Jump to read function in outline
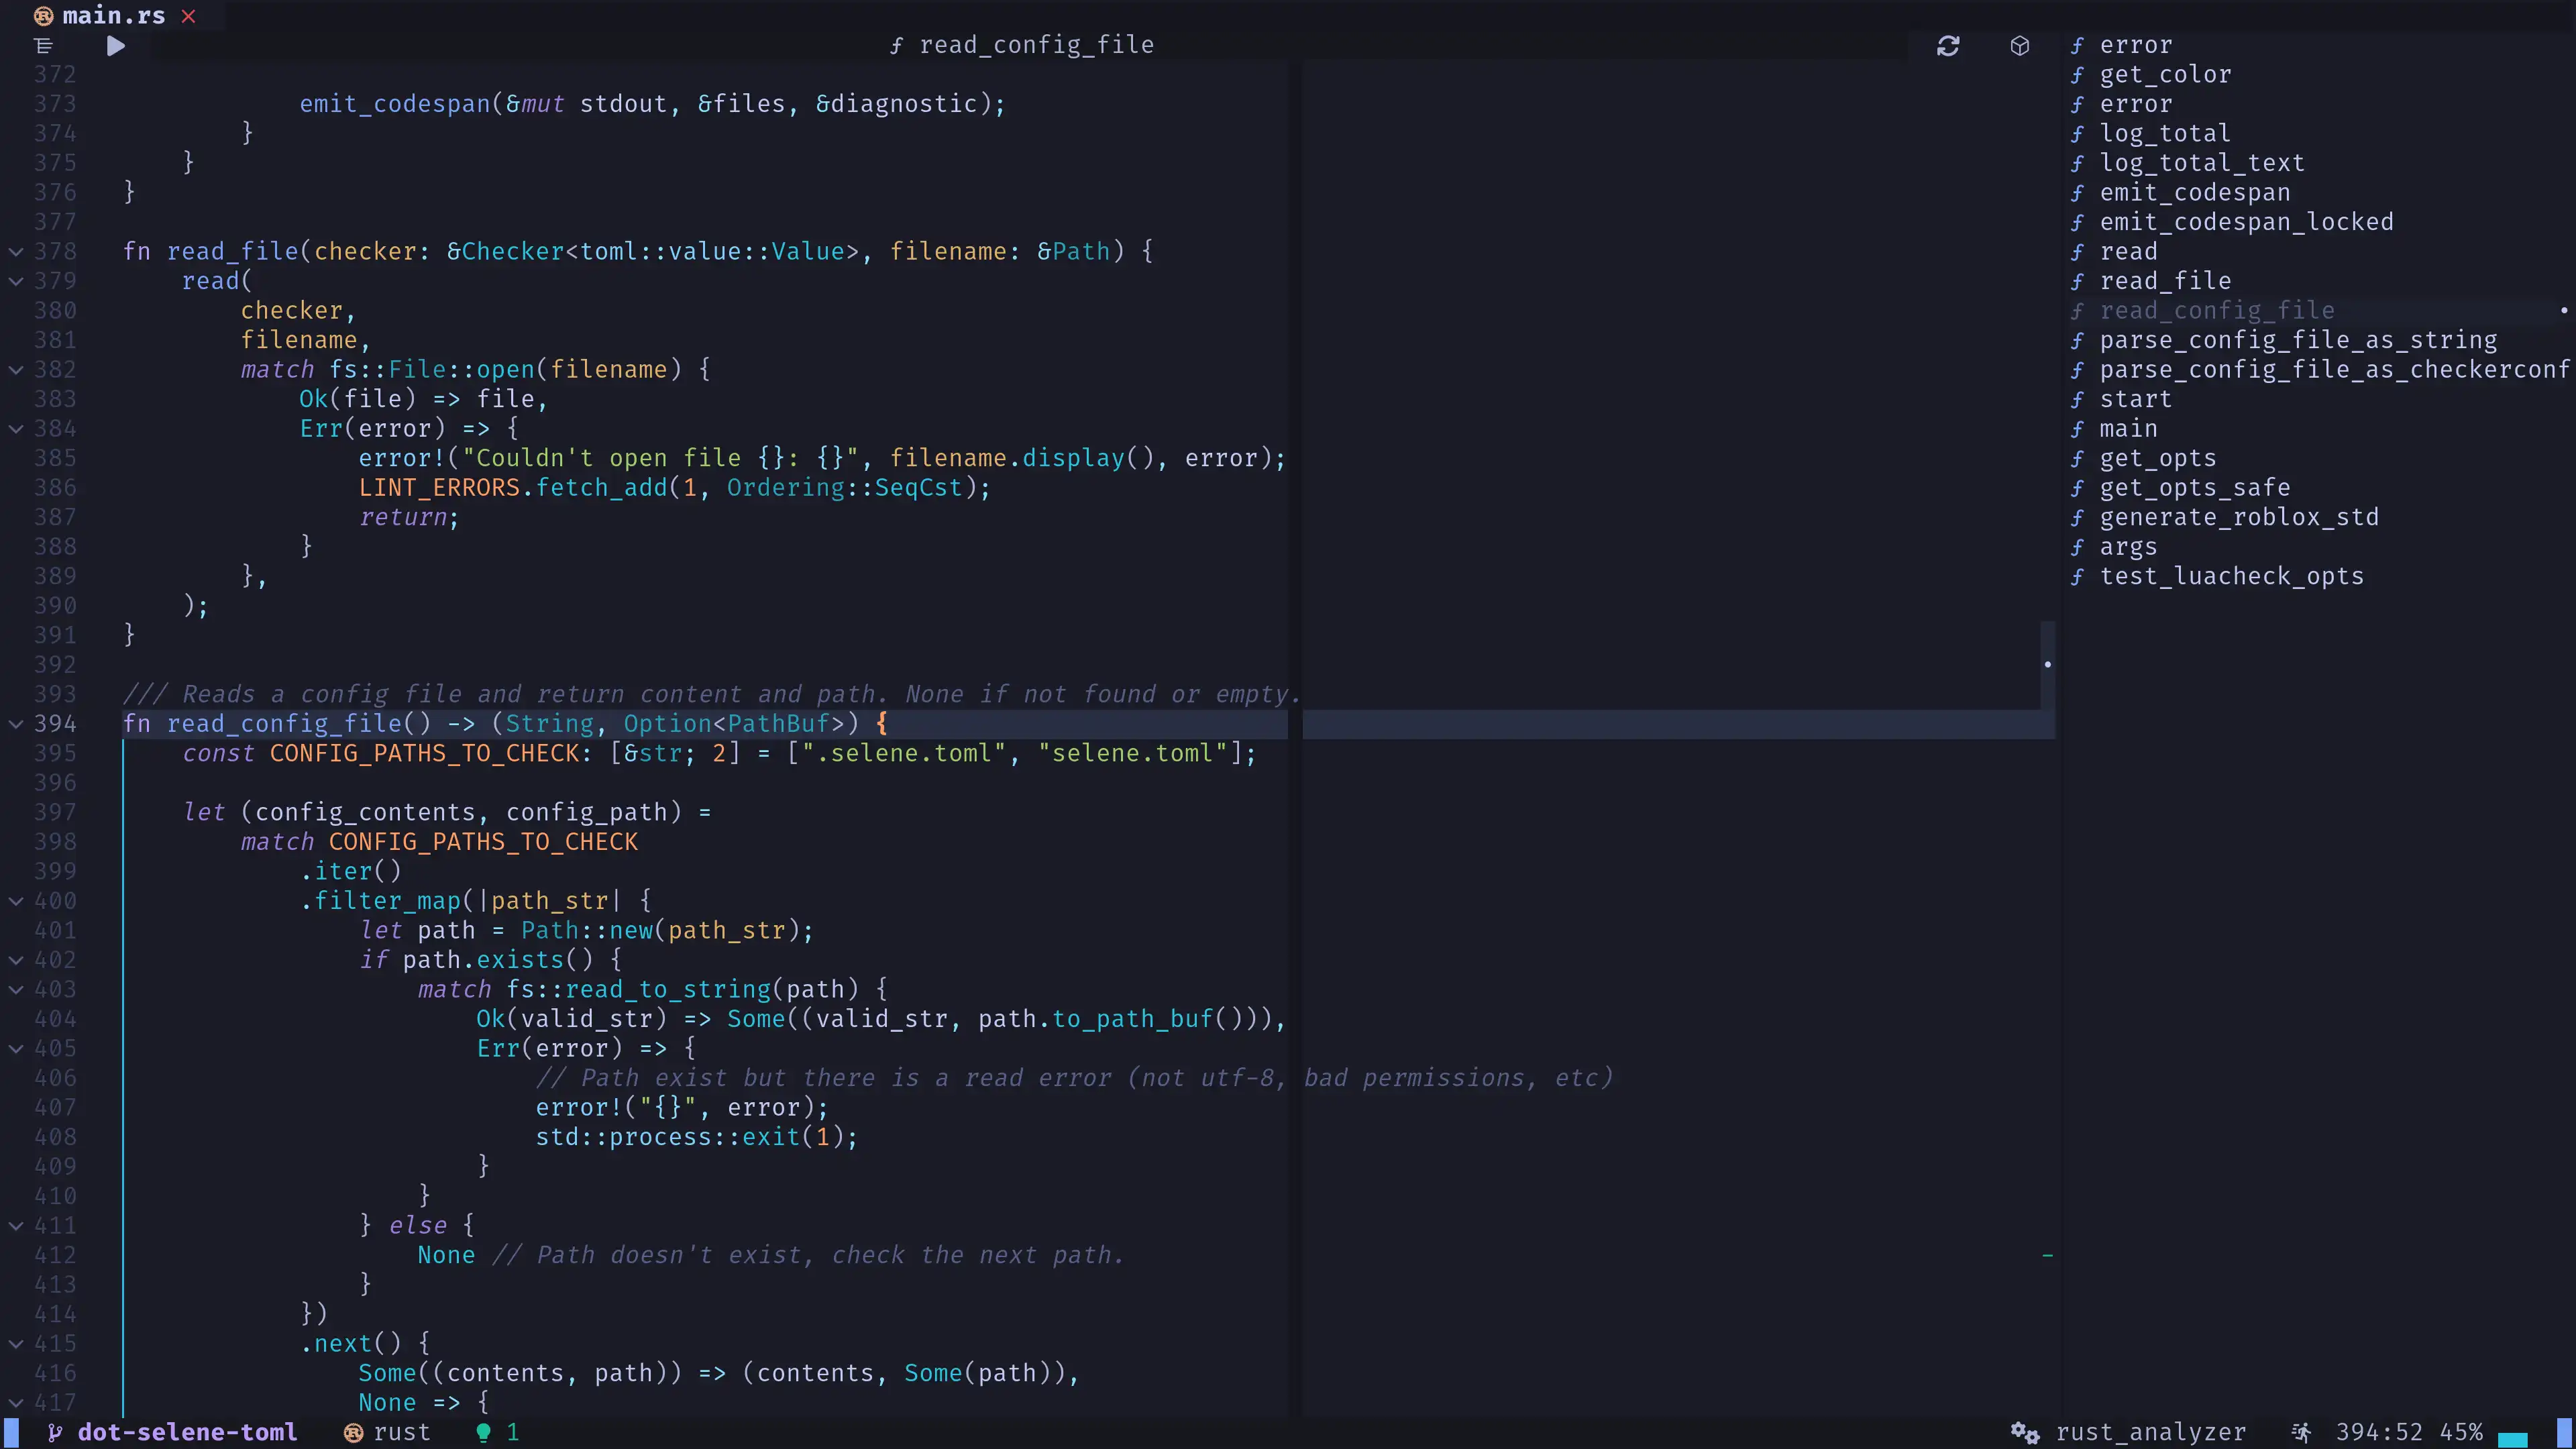 pyautogui.click(x=2128, y=251)
